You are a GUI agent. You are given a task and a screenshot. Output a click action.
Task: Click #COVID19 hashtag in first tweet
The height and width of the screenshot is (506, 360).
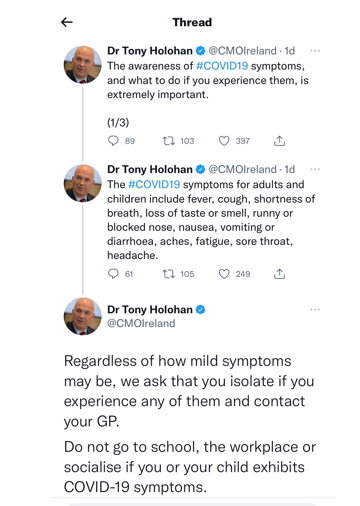coord(222,66)
